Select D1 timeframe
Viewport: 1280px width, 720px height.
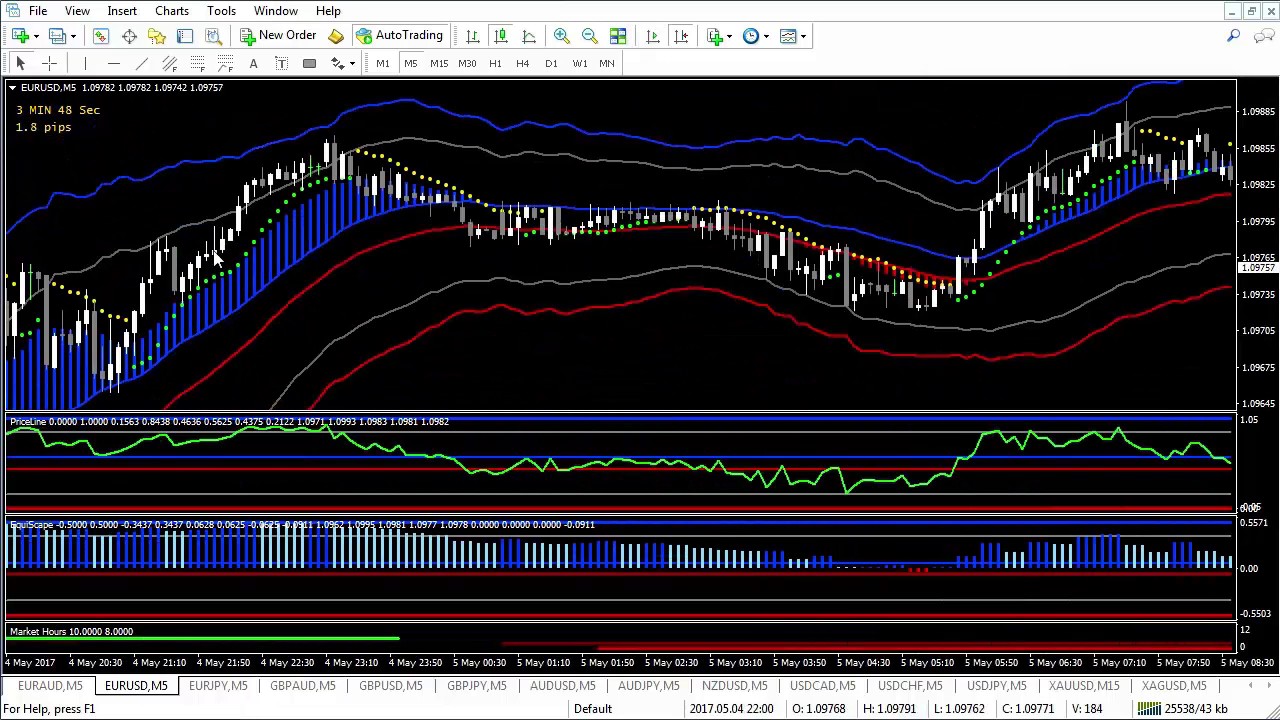click(551, 63)
